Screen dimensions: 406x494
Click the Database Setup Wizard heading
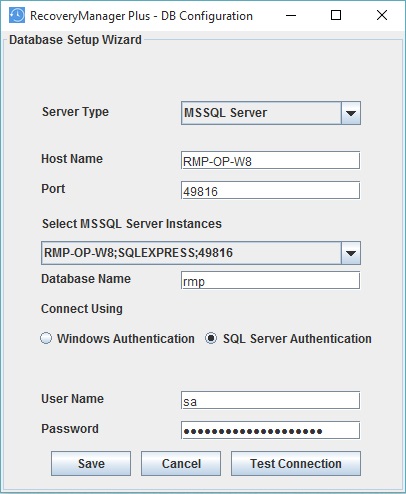(75, 40)
